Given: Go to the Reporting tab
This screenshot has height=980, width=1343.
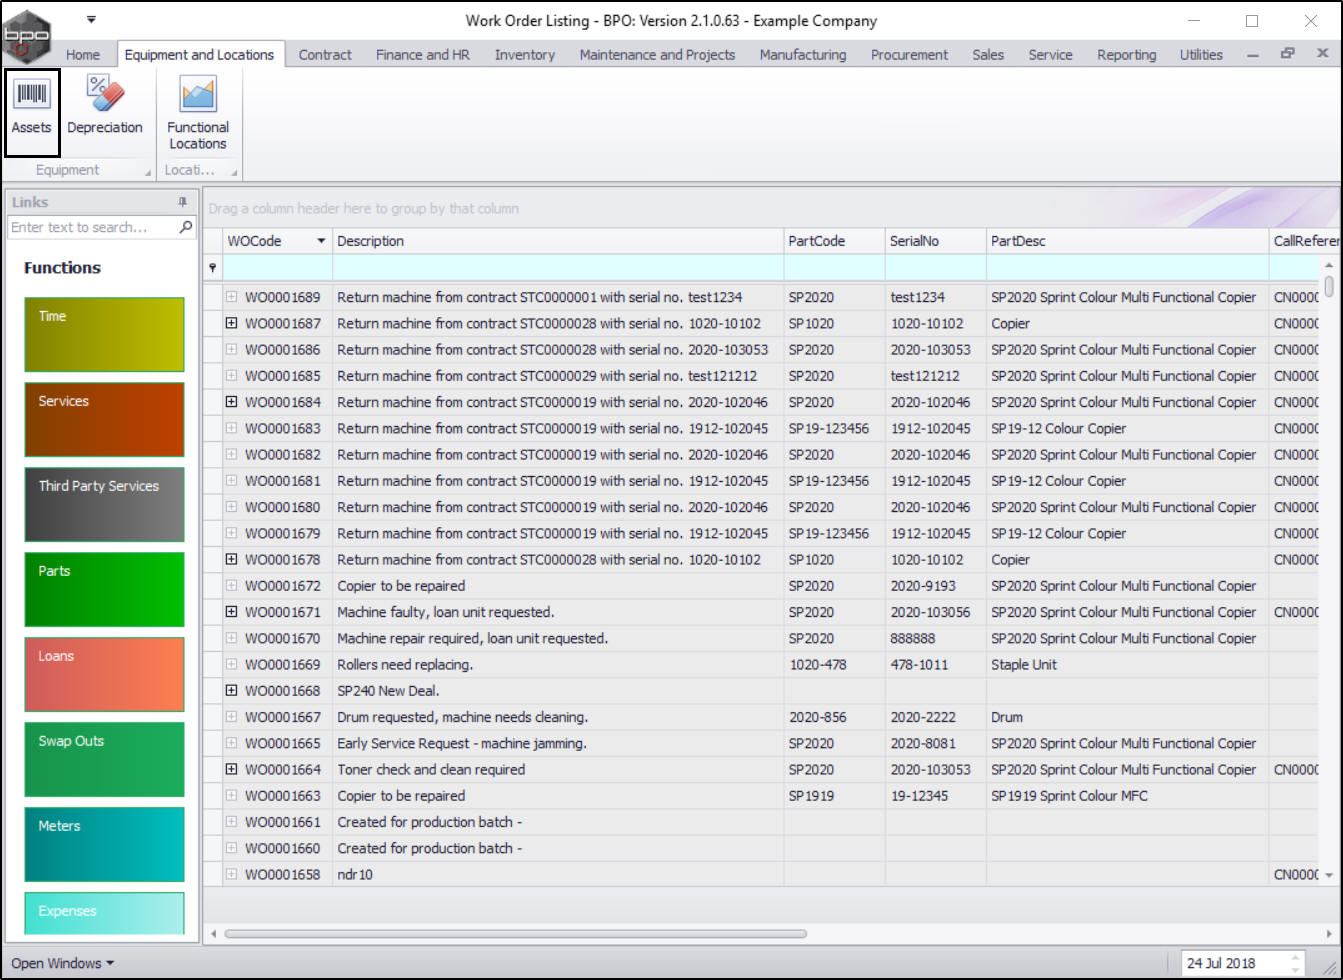Looking at the screenshot, I should [1126, 55].
